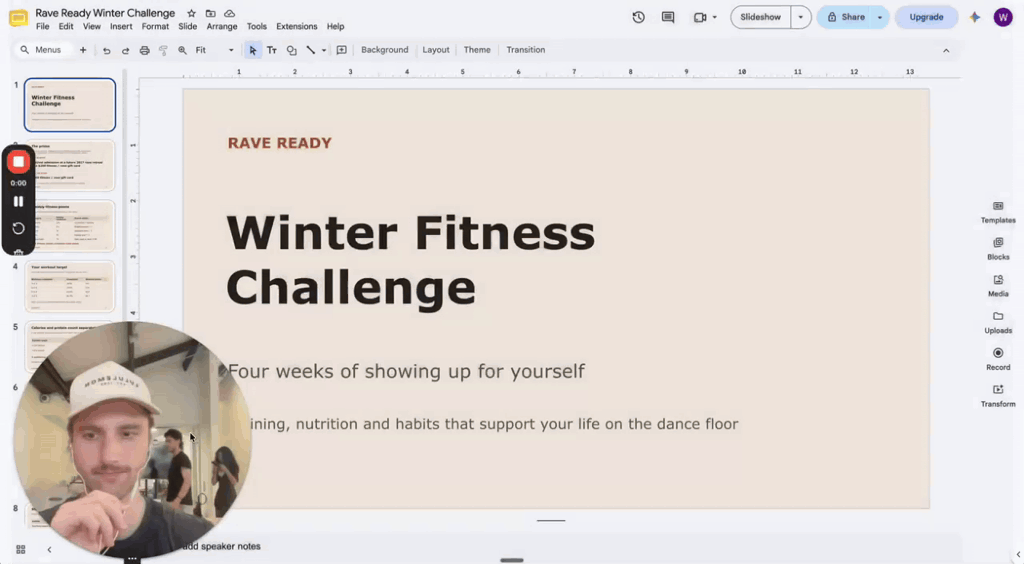Screen dimensions: 1024x564
Task: Select slide 4 thumbnail Your workout target
Action: coord(70,287)
